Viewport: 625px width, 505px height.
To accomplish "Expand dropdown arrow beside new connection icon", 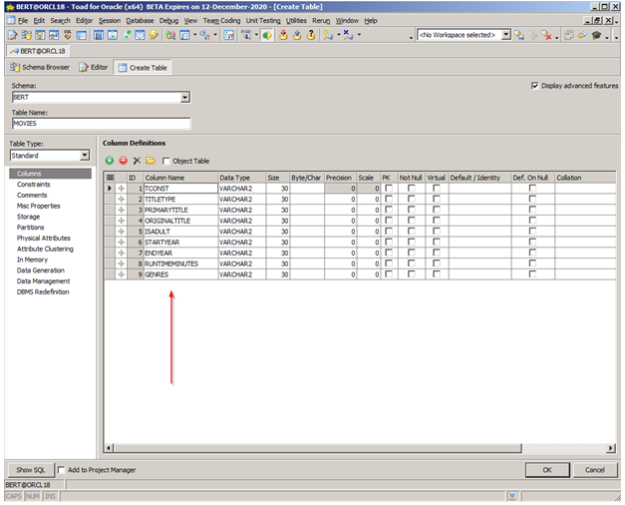I will pyautogui.click(x=339, y=35).
